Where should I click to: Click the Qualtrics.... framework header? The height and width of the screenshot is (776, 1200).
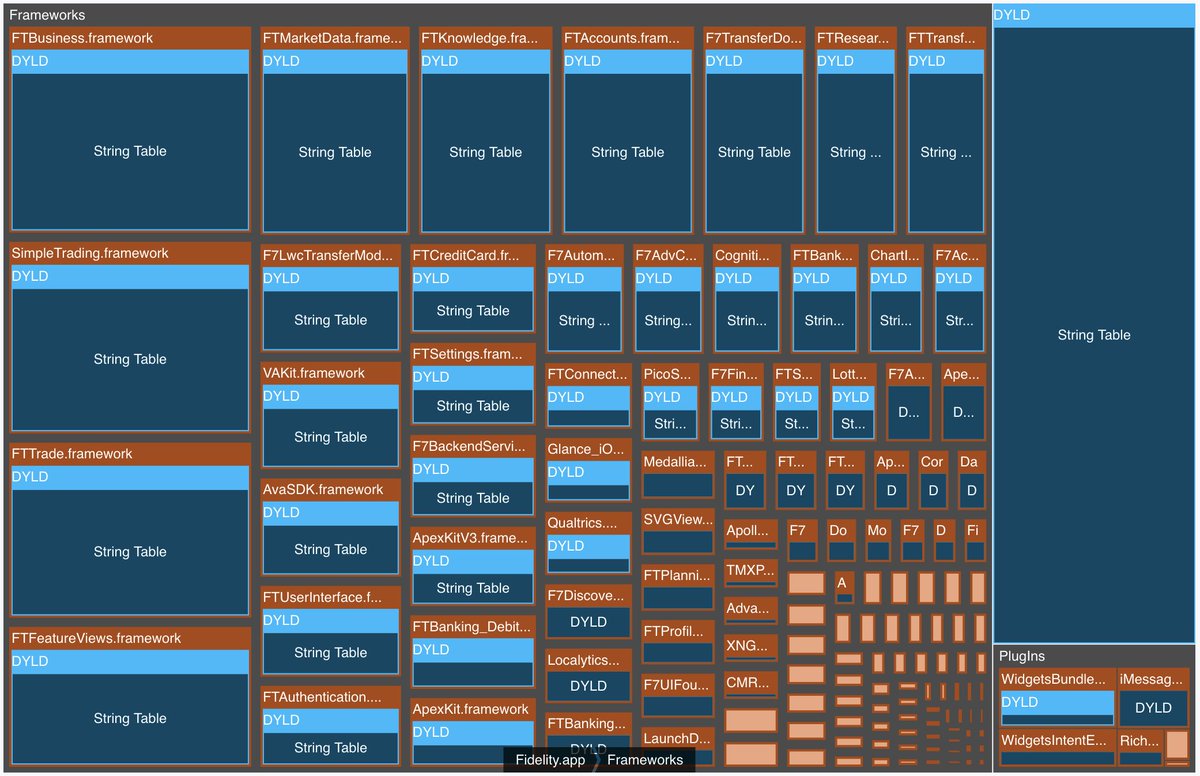pyautogui.click(x=589, y=522)
